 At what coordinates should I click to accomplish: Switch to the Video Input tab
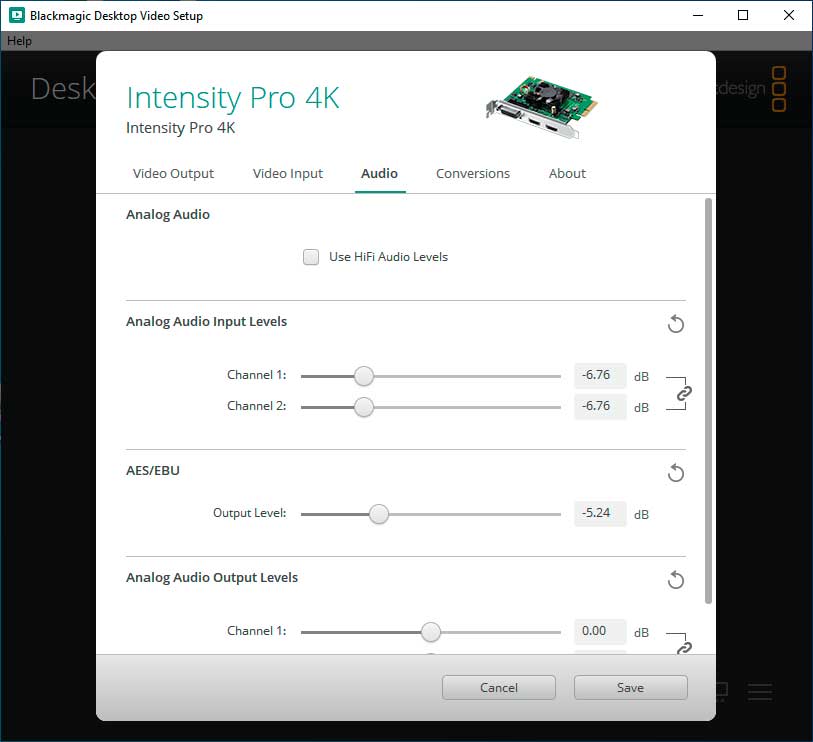(x=288, y=173)
